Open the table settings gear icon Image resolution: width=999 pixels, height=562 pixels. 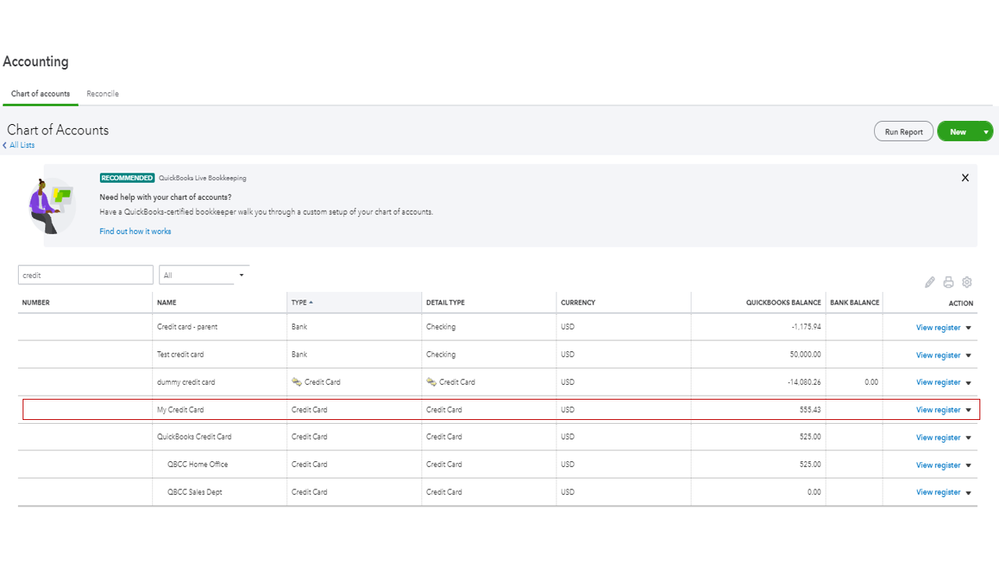pyautogui.click(x=967, y=283)
